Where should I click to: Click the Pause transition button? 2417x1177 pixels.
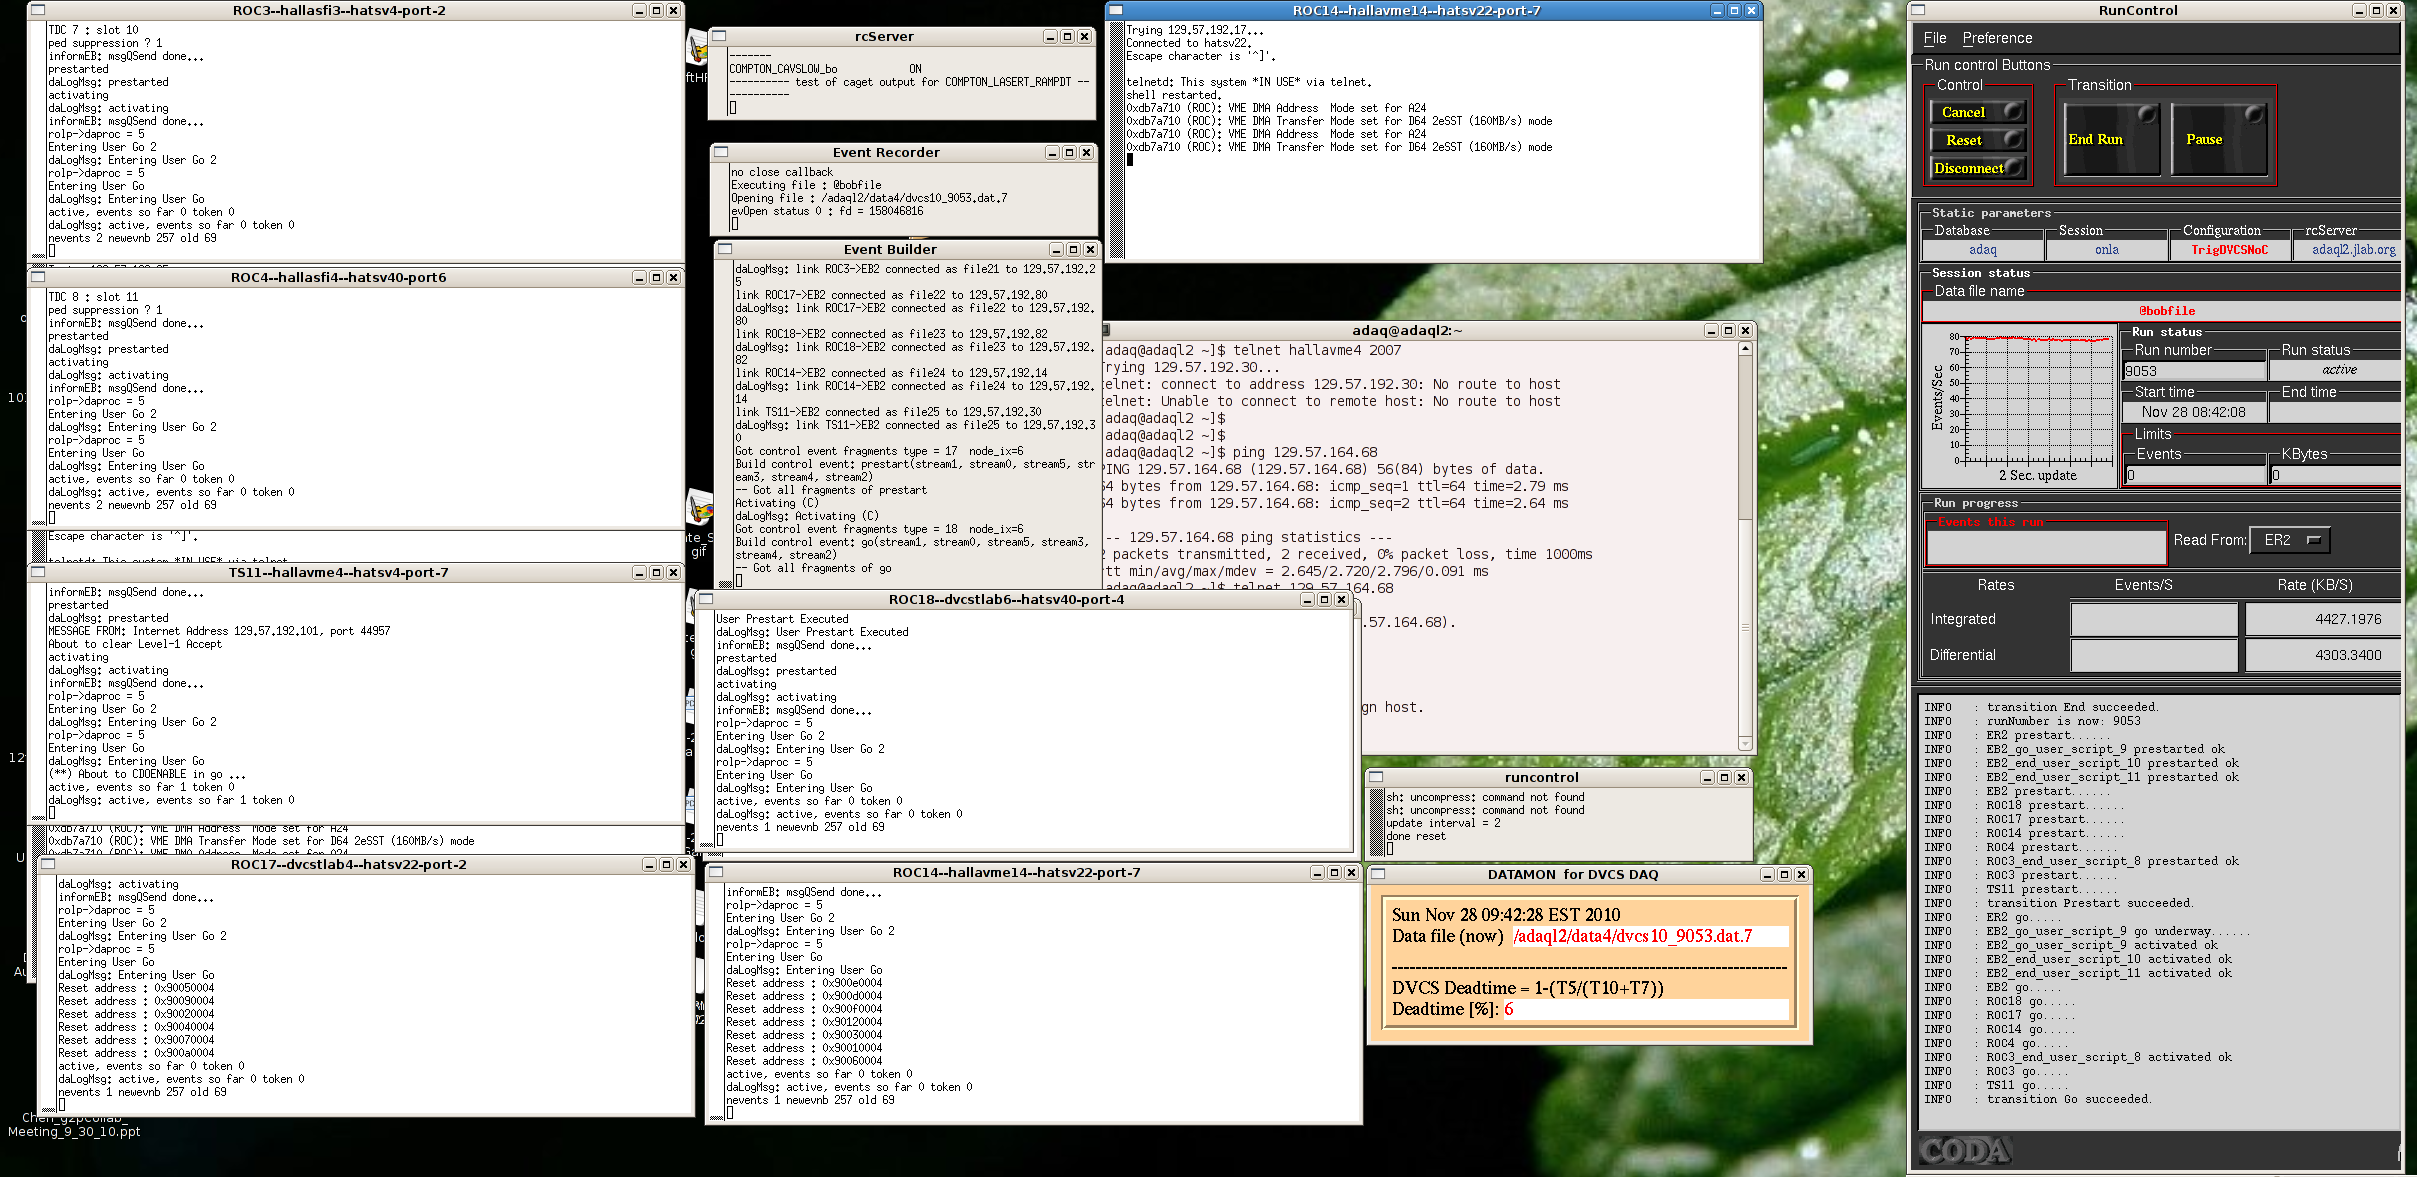(2218, 140)
